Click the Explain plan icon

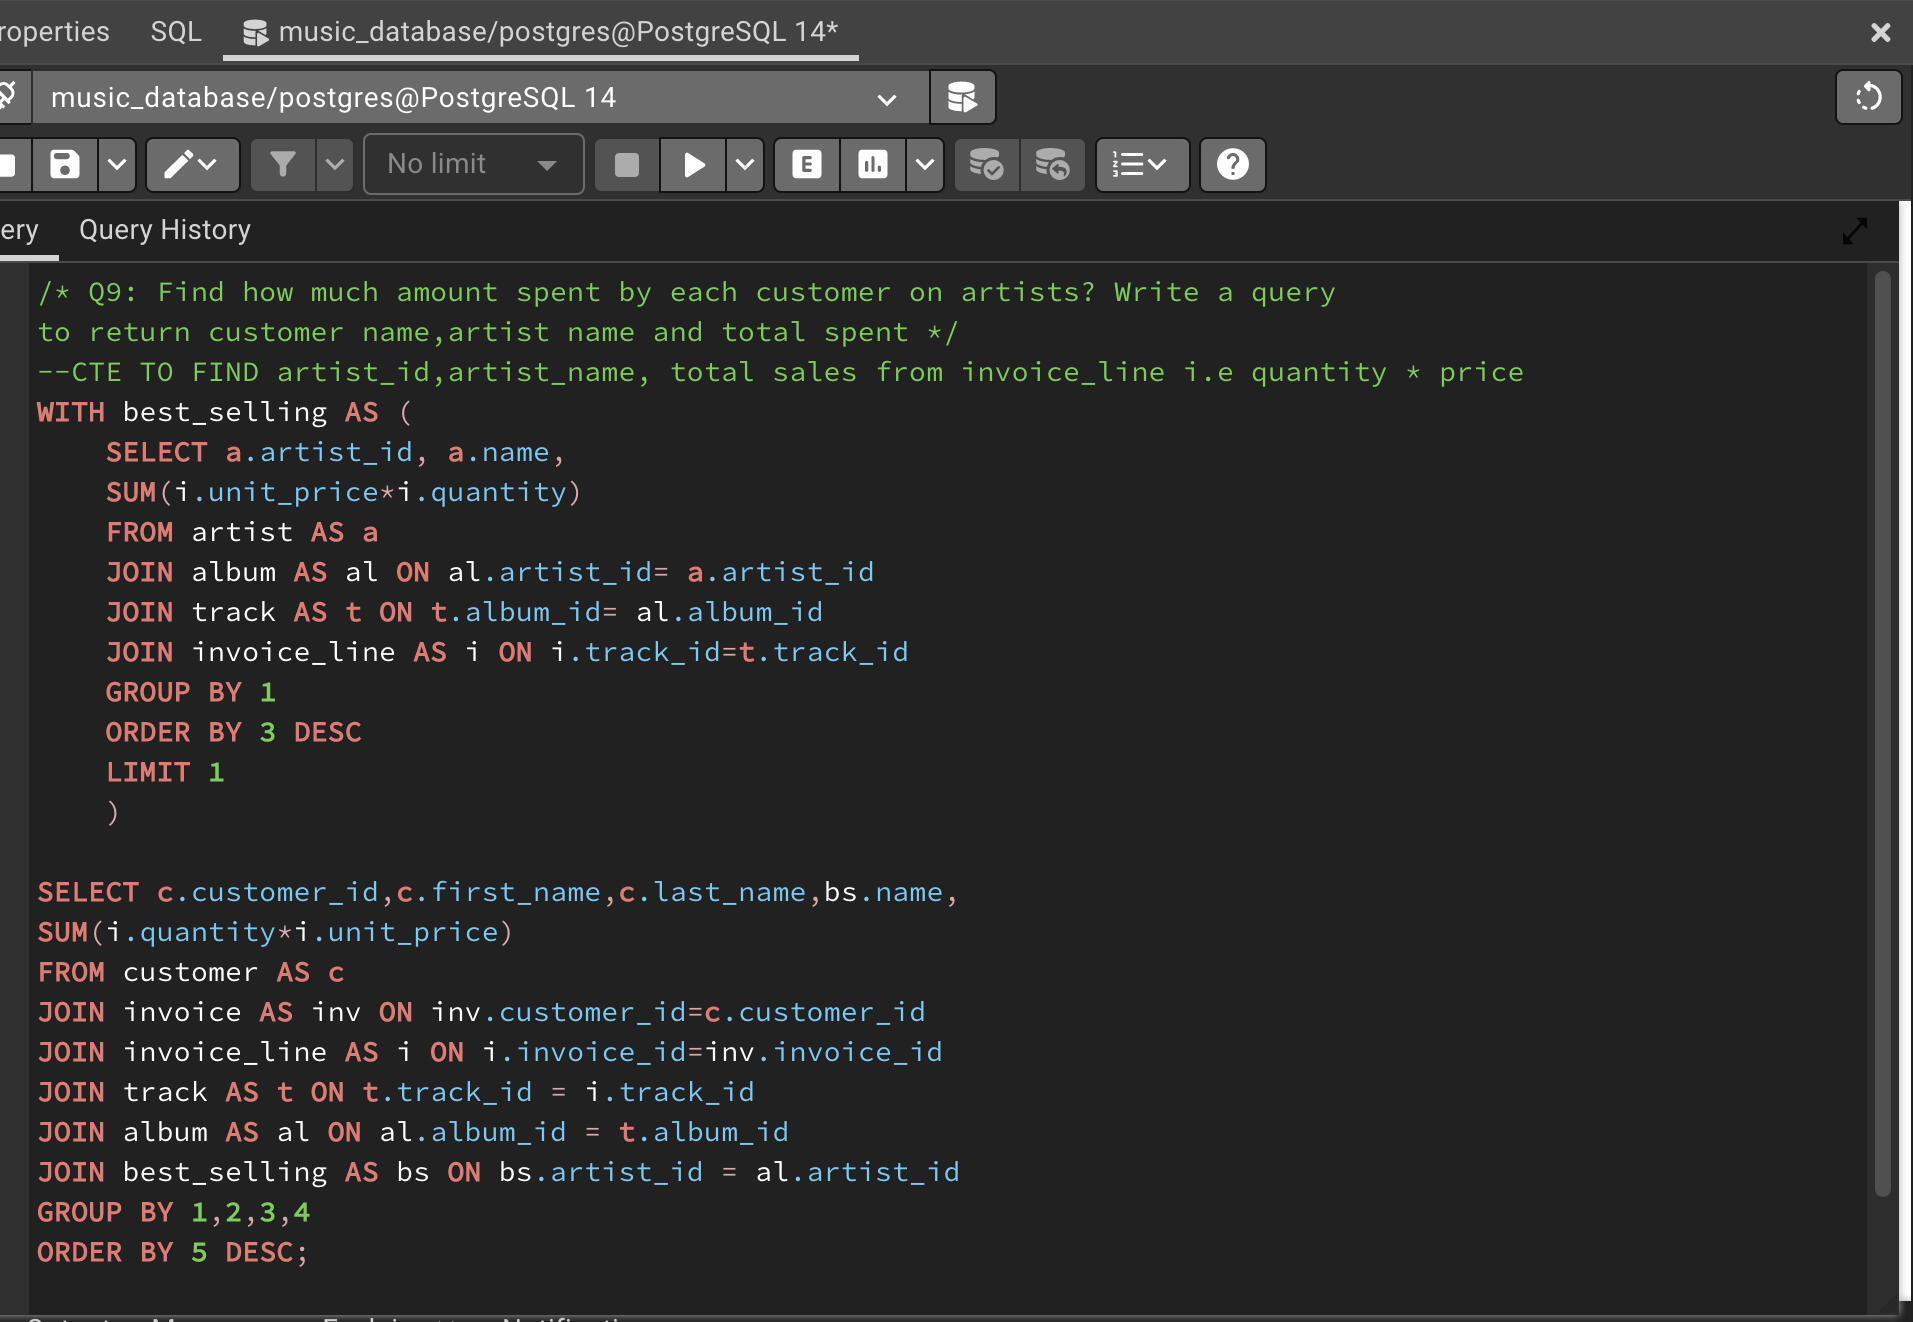point(806,164)
